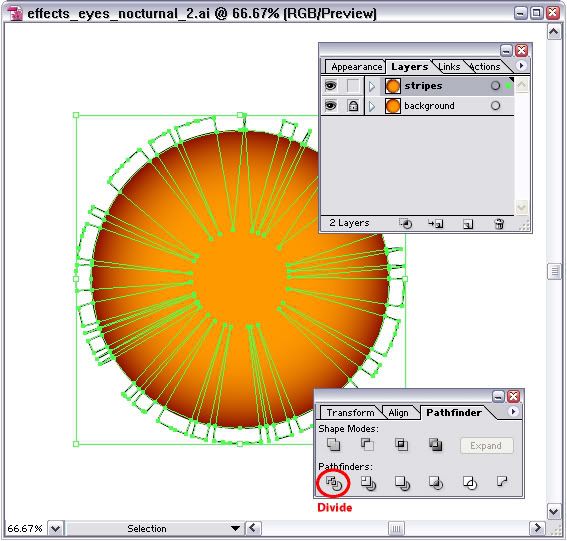Click Layers panel scroll up arrow

pos(521,85)
